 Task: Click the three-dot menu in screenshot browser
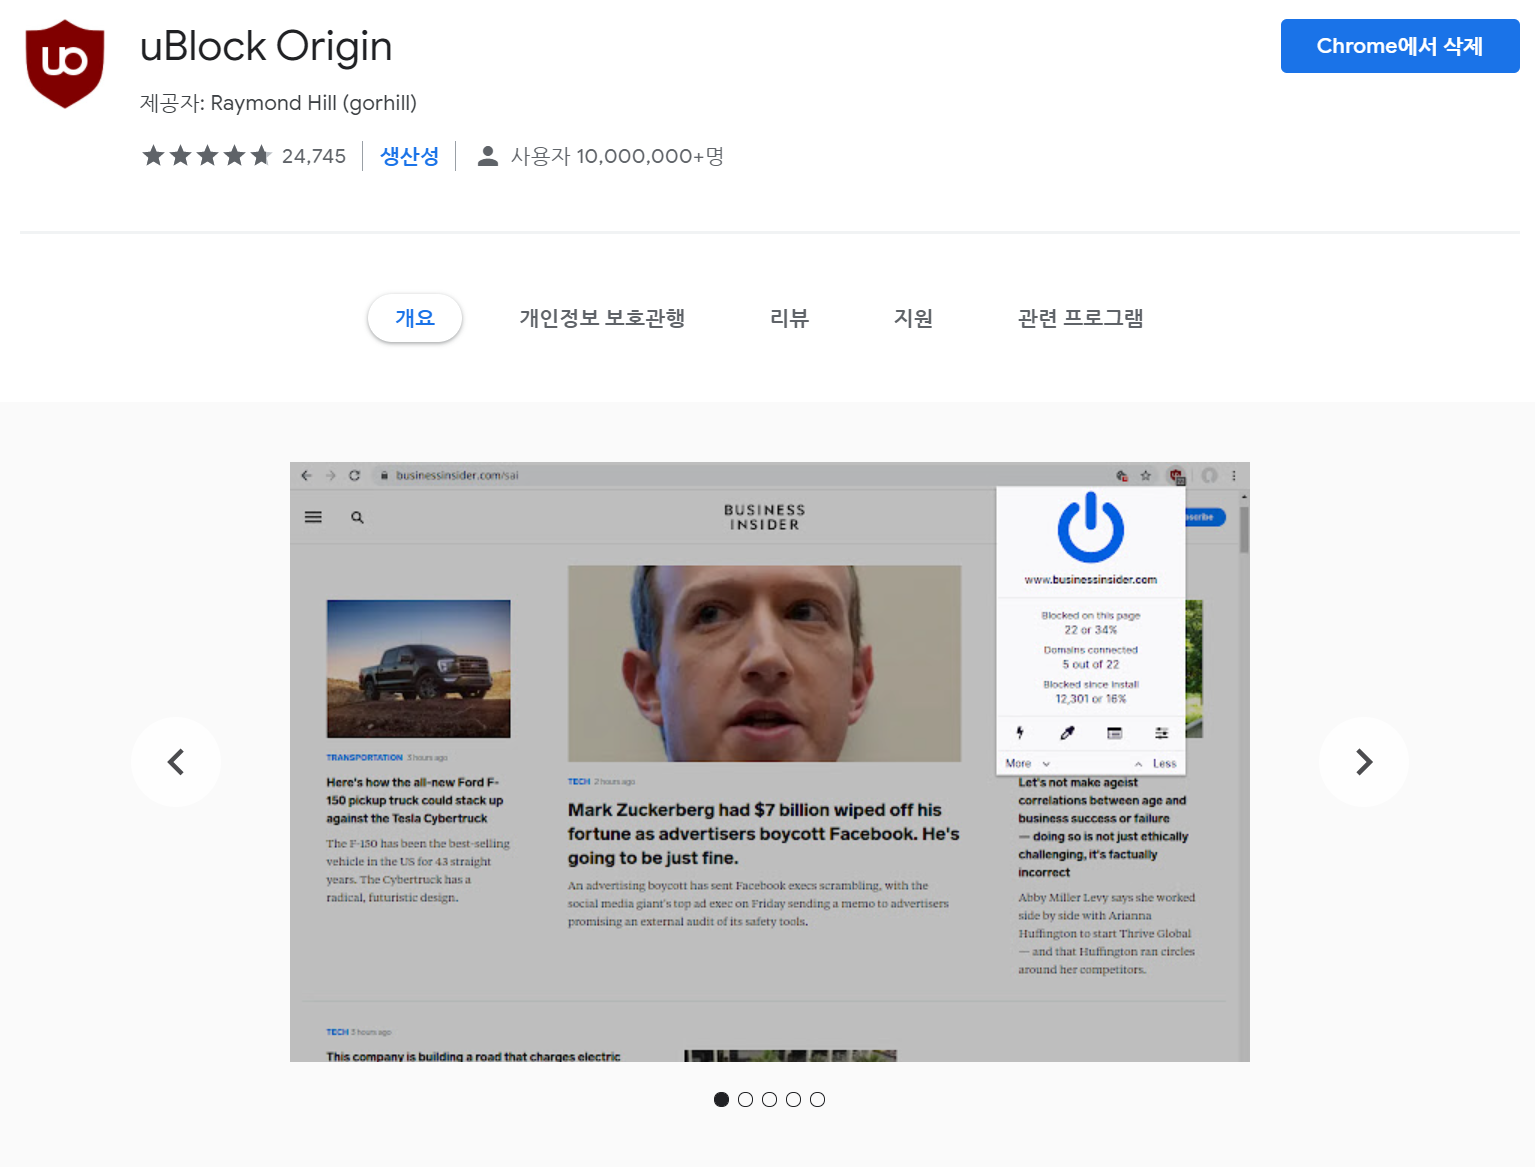click(x=1234, y=475)
